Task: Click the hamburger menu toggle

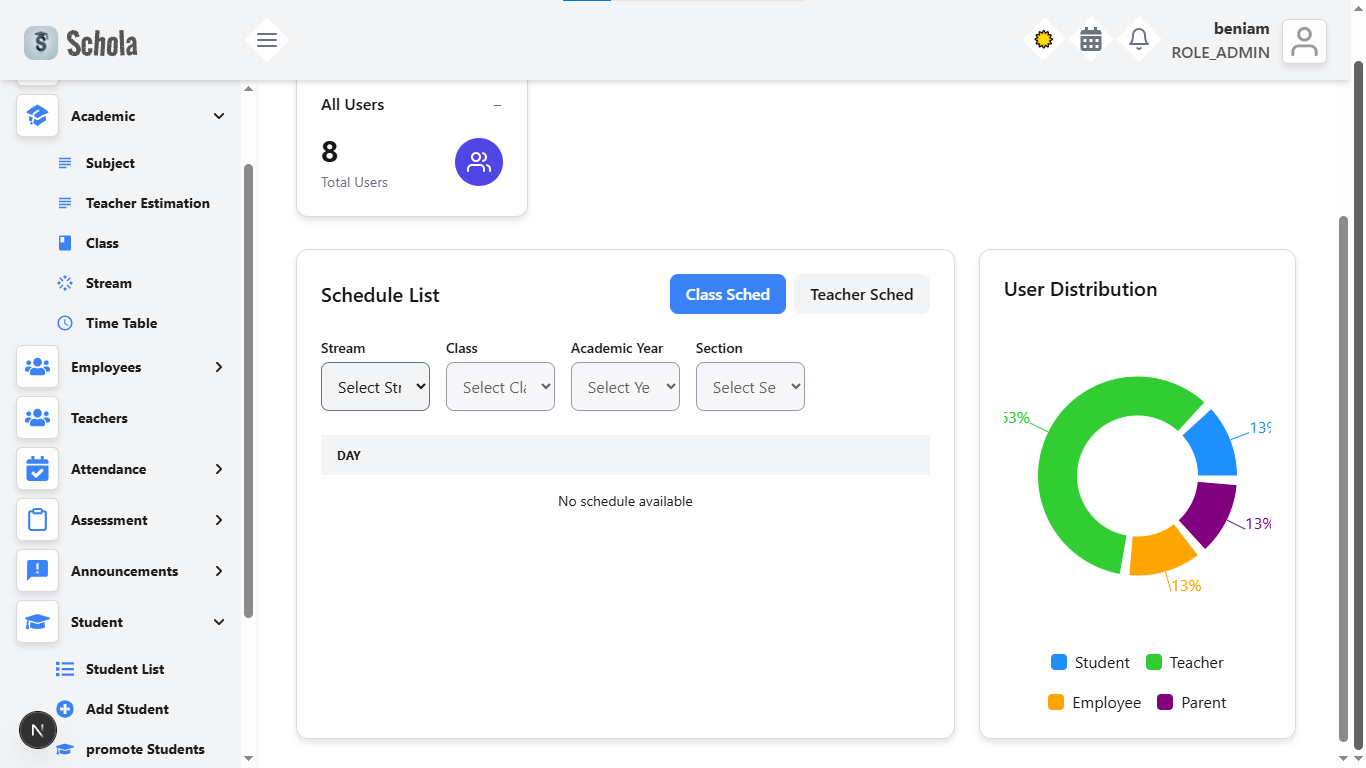Action: pyautogui.click(x=266, y=40)
